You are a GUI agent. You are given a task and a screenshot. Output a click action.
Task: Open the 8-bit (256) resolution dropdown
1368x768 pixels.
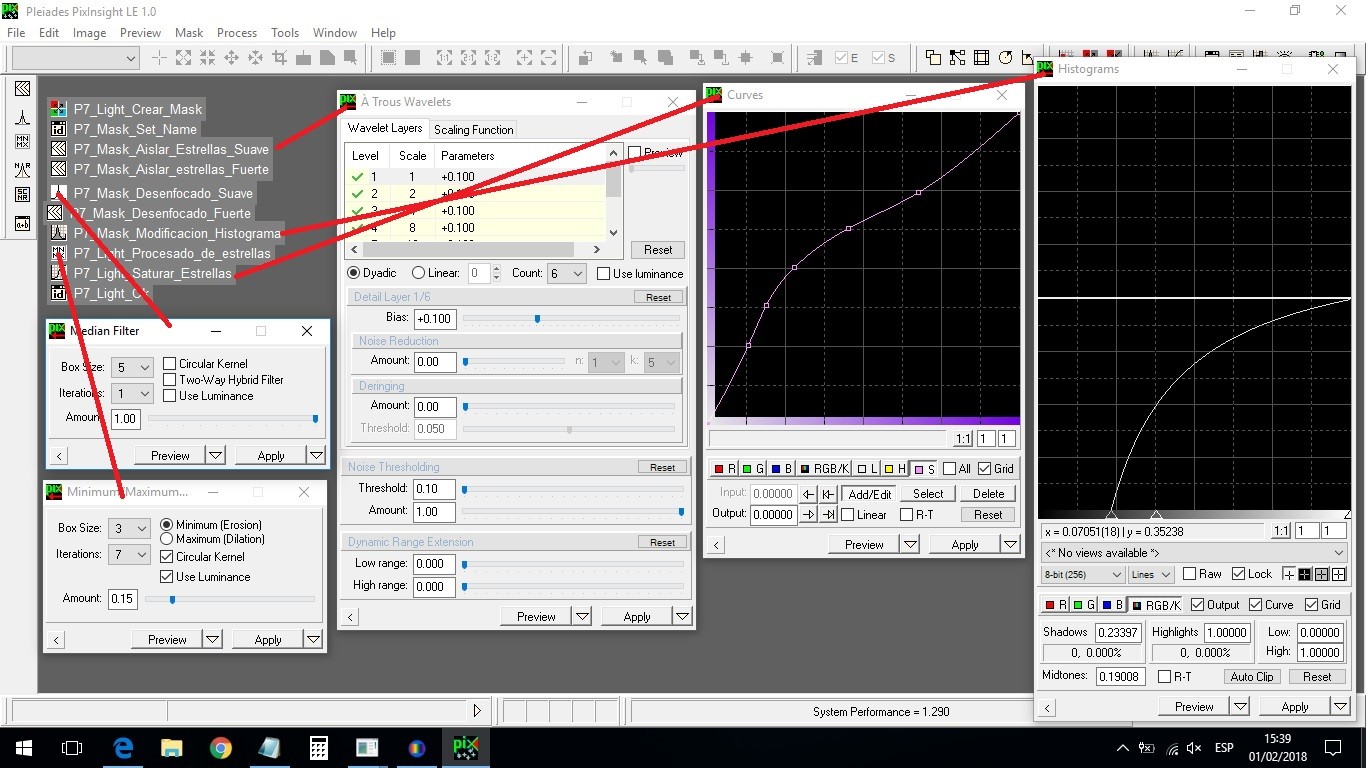[x=1083, y=574]
